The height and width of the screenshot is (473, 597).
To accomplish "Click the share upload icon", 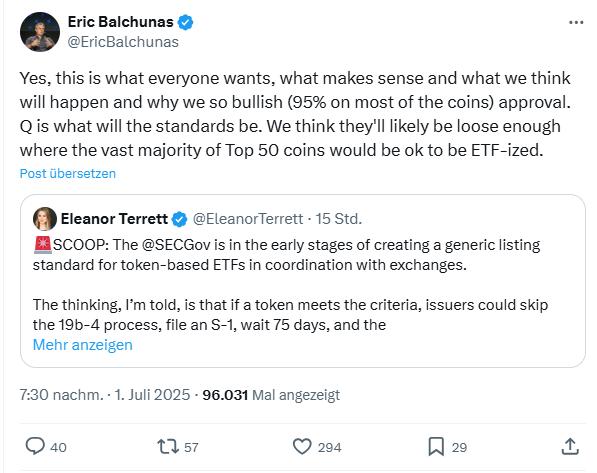I will click(x=570, y=446).
